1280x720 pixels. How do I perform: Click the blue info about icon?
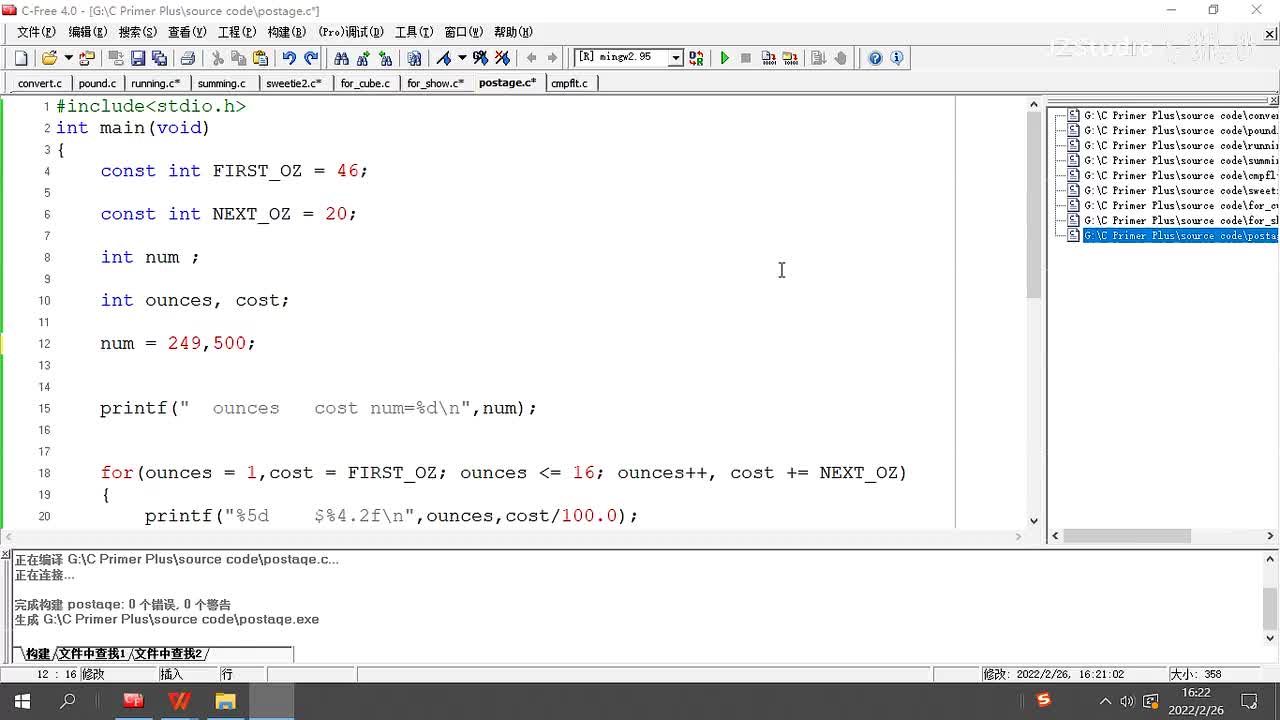tap(896, 58)
